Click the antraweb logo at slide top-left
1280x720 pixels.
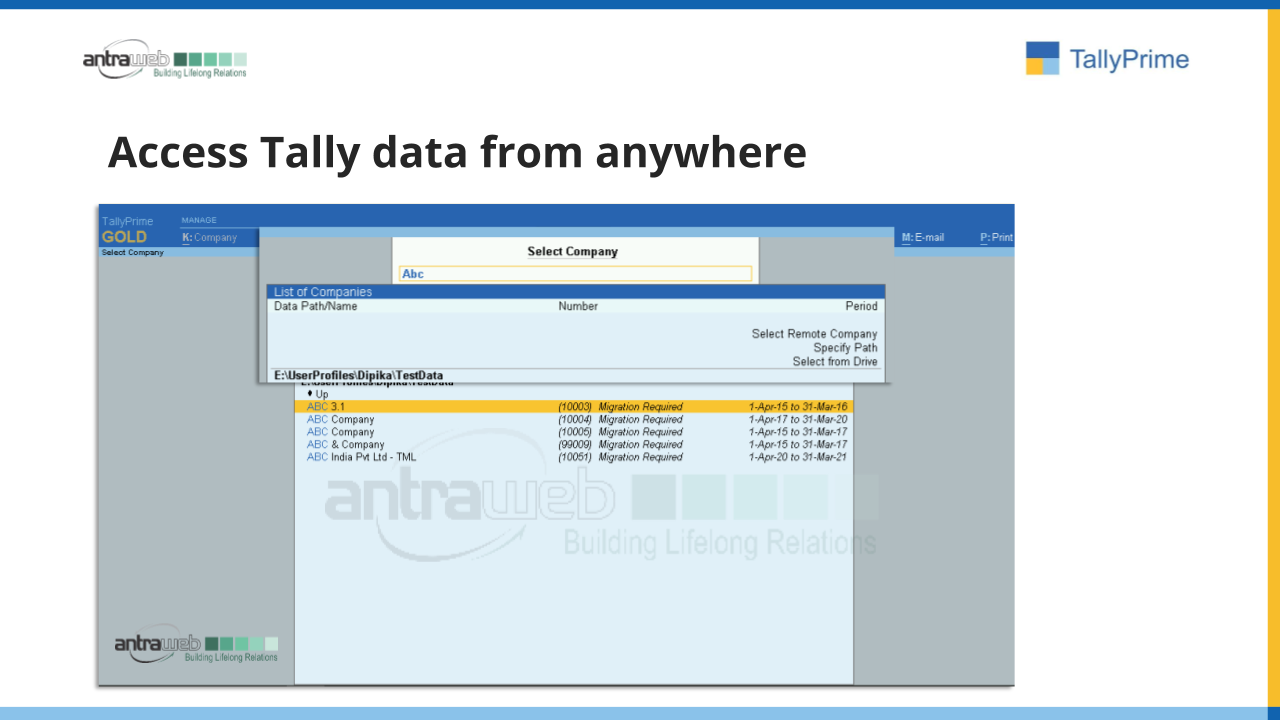[165, 59]
